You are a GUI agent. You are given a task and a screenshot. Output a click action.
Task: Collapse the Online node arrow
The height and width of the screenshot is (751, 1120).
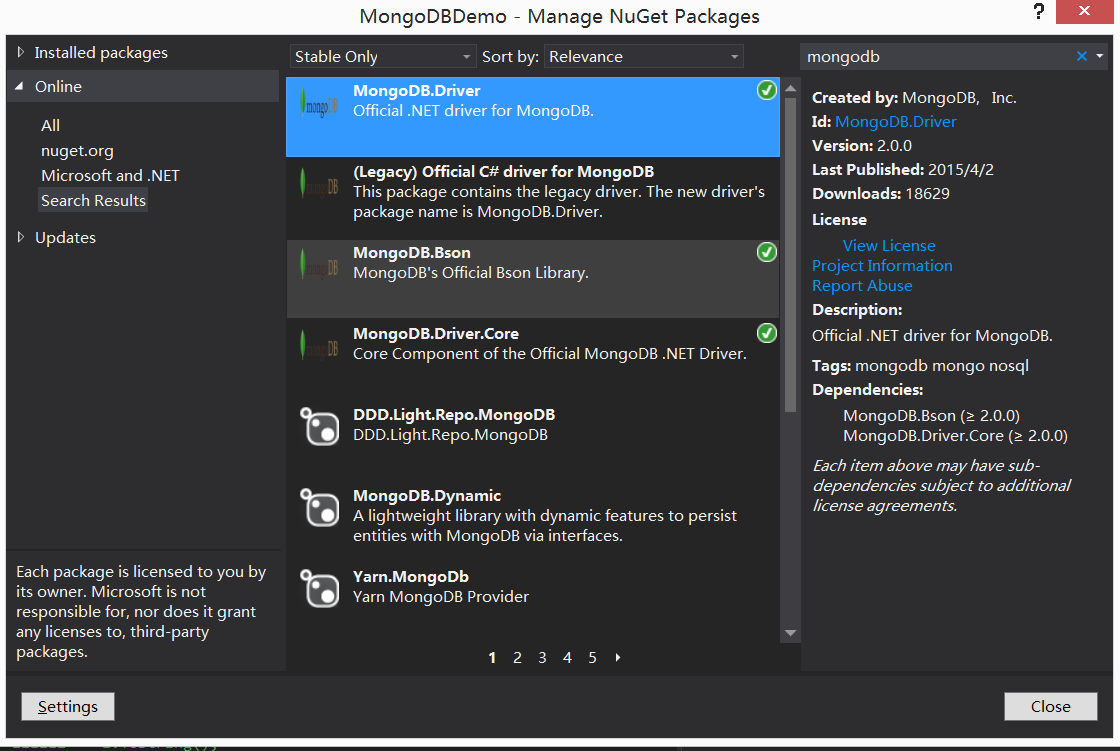(20, 86)
